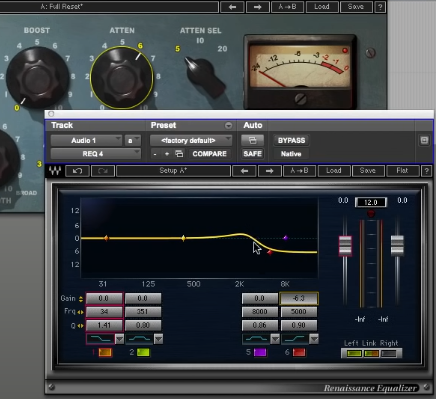Open the REQ 4 plugin selector dropdown

point(96,154)
